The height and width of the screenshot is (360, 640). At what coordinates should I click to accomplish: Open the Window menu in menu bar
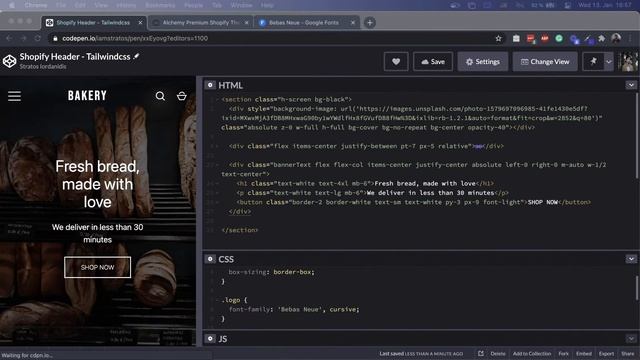(x=241, y=5)
